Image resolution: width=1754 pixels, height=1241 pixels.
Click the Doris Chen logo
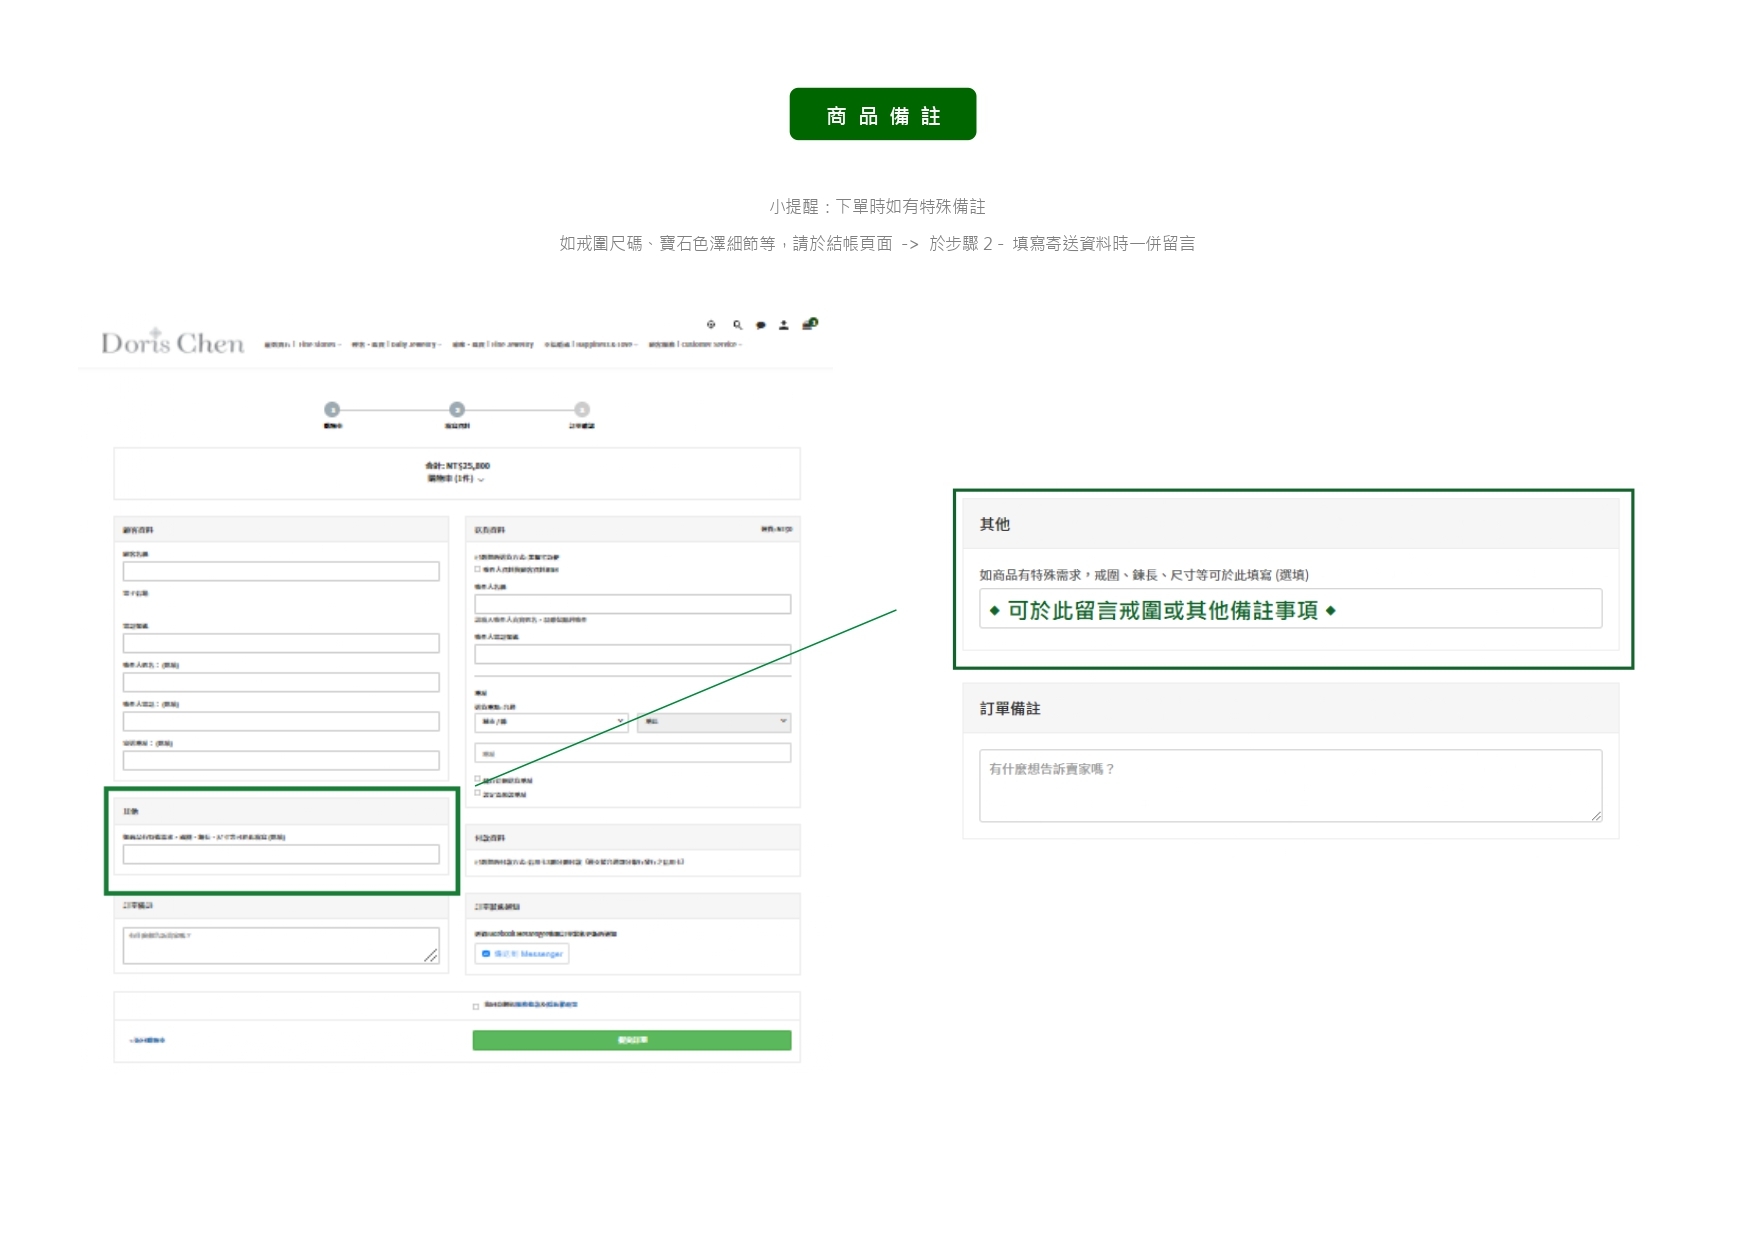[172, 342]
